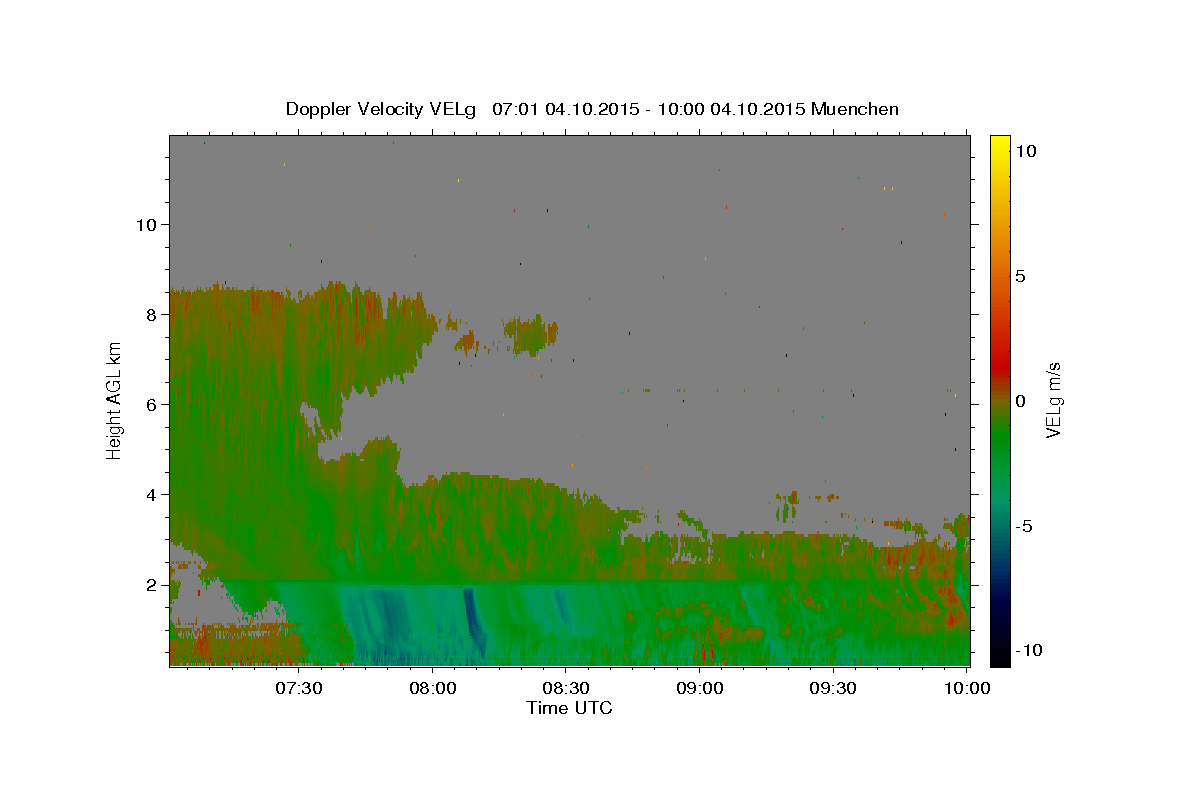Click the height axis label '10'
This screenshot has height=800, width=1200.
click(145, 224)
